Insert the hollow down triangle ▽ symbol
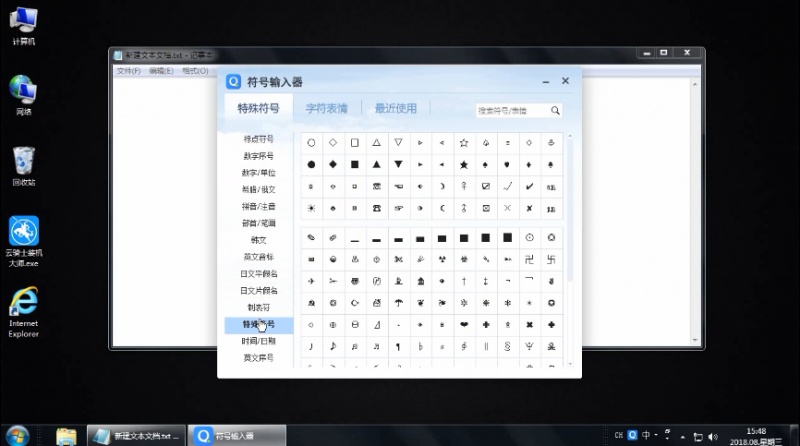Screen dimensions: 800x446 (x=398, y=143)
